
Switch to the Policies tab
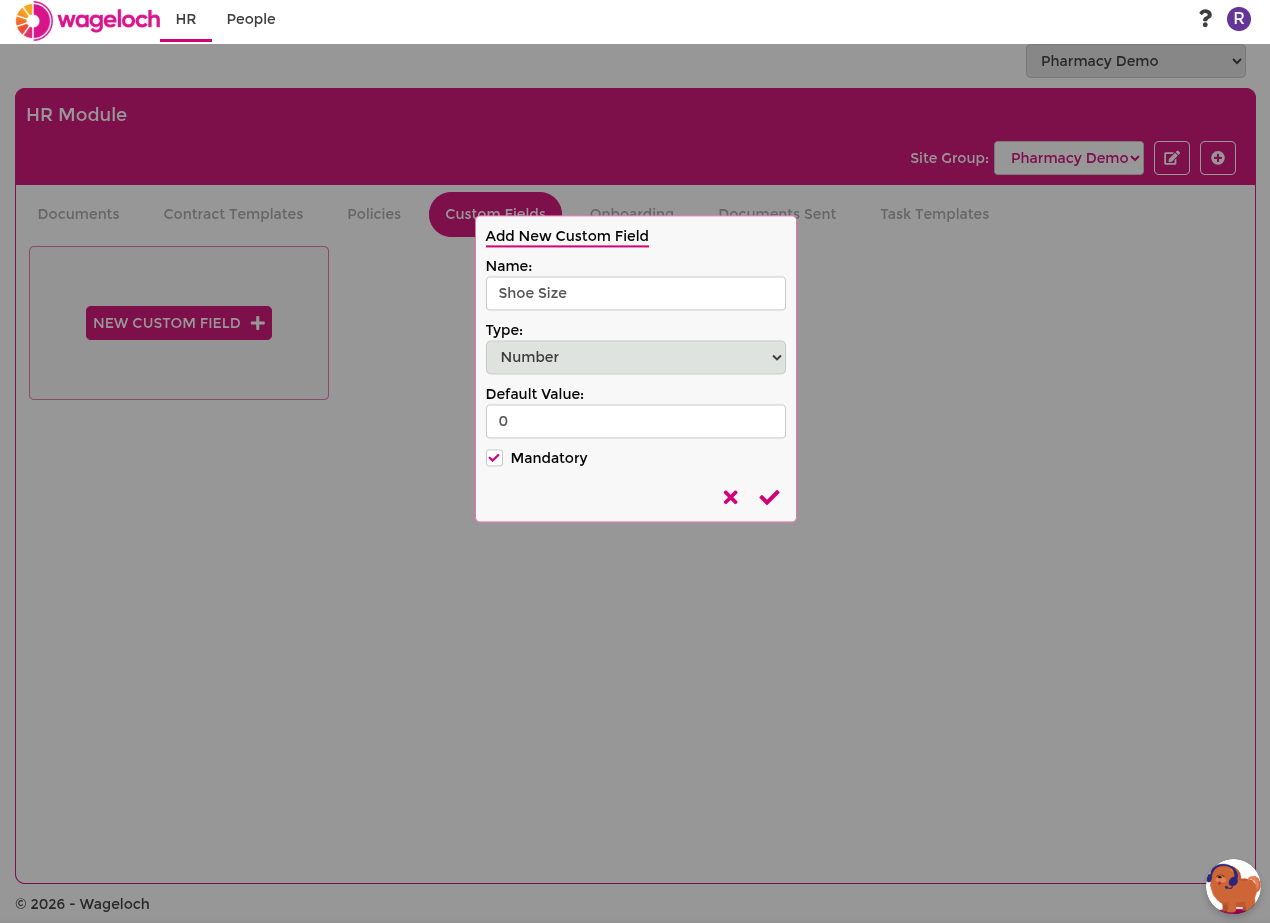click(x=374, y=214)
